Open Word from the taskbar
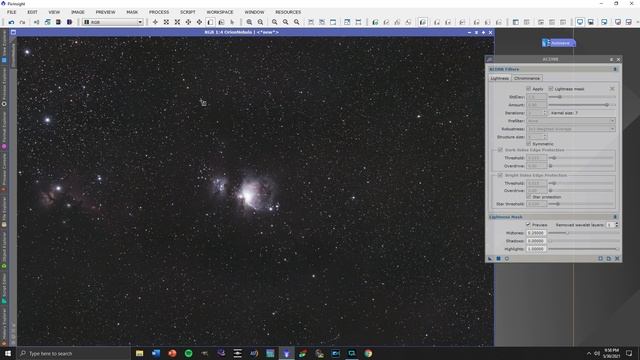 (156, 353)
